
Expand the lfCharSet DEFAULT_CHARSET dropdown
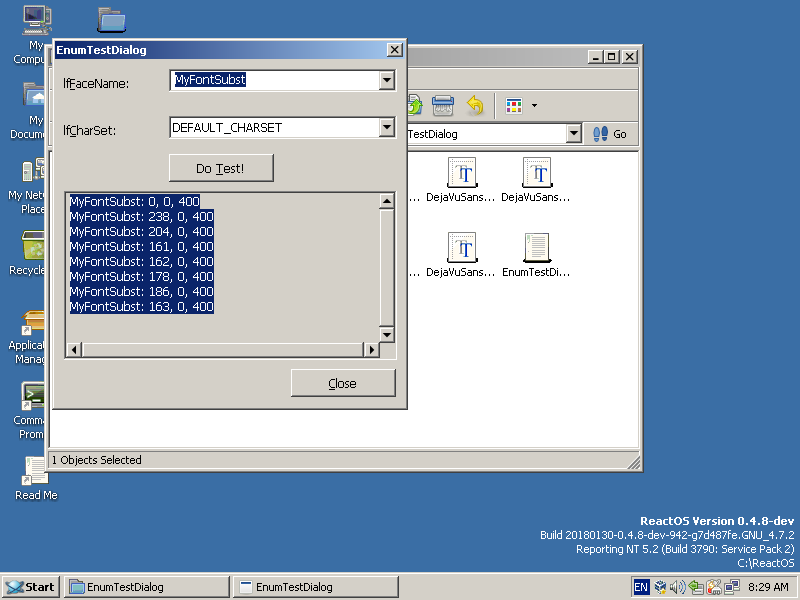tap(387, 128)
